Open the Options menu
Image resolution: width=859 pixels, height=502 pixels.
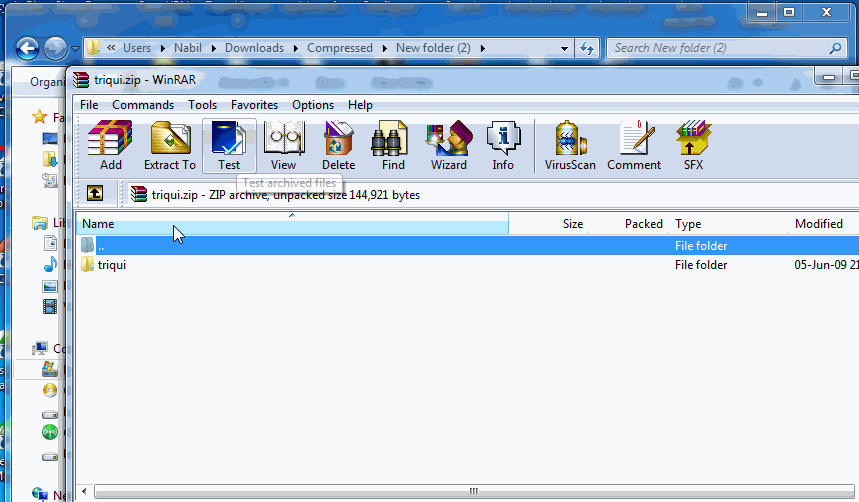point(313,105)
